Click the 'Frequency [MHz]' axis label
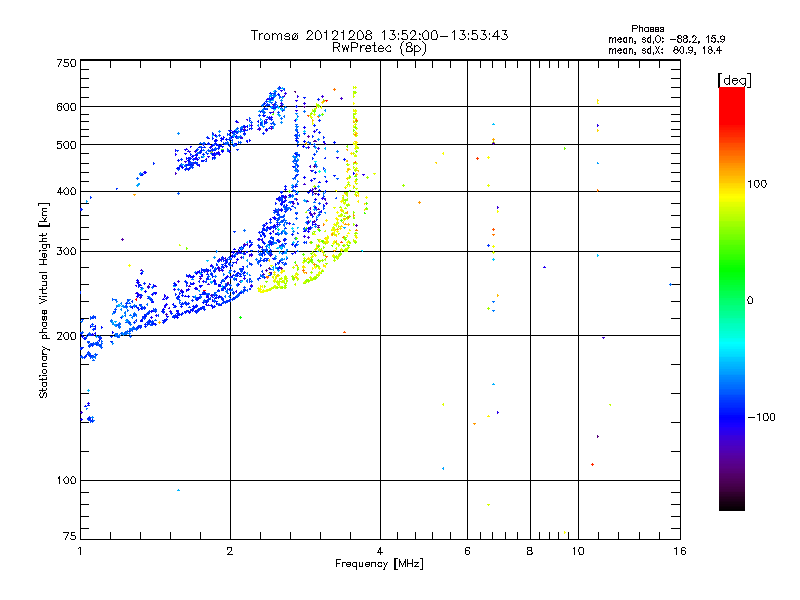This screenshot has width=800, height=600. 379,564
